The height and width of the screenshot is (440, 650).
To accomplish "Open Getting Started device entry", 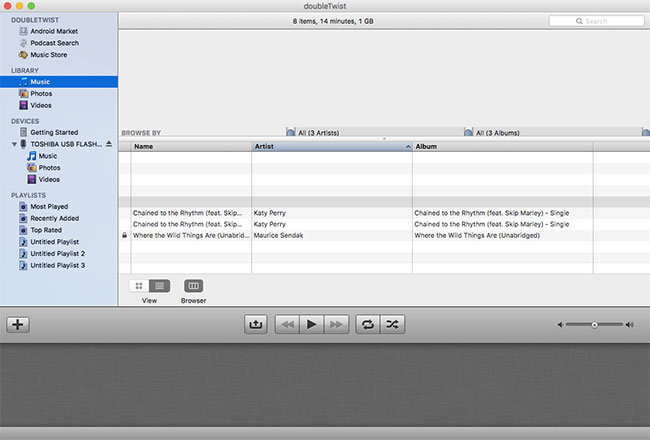I will click(54, 132).
